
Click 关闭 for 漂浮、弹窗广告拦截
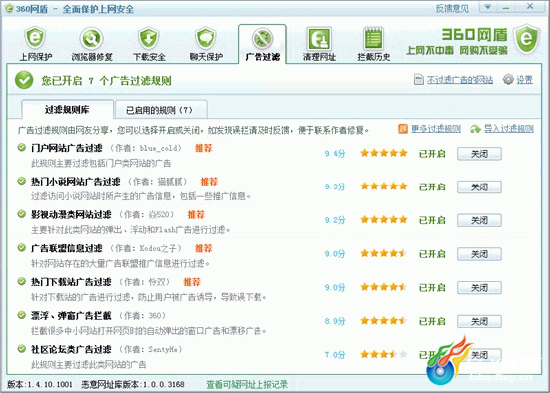tap(479, 321)
